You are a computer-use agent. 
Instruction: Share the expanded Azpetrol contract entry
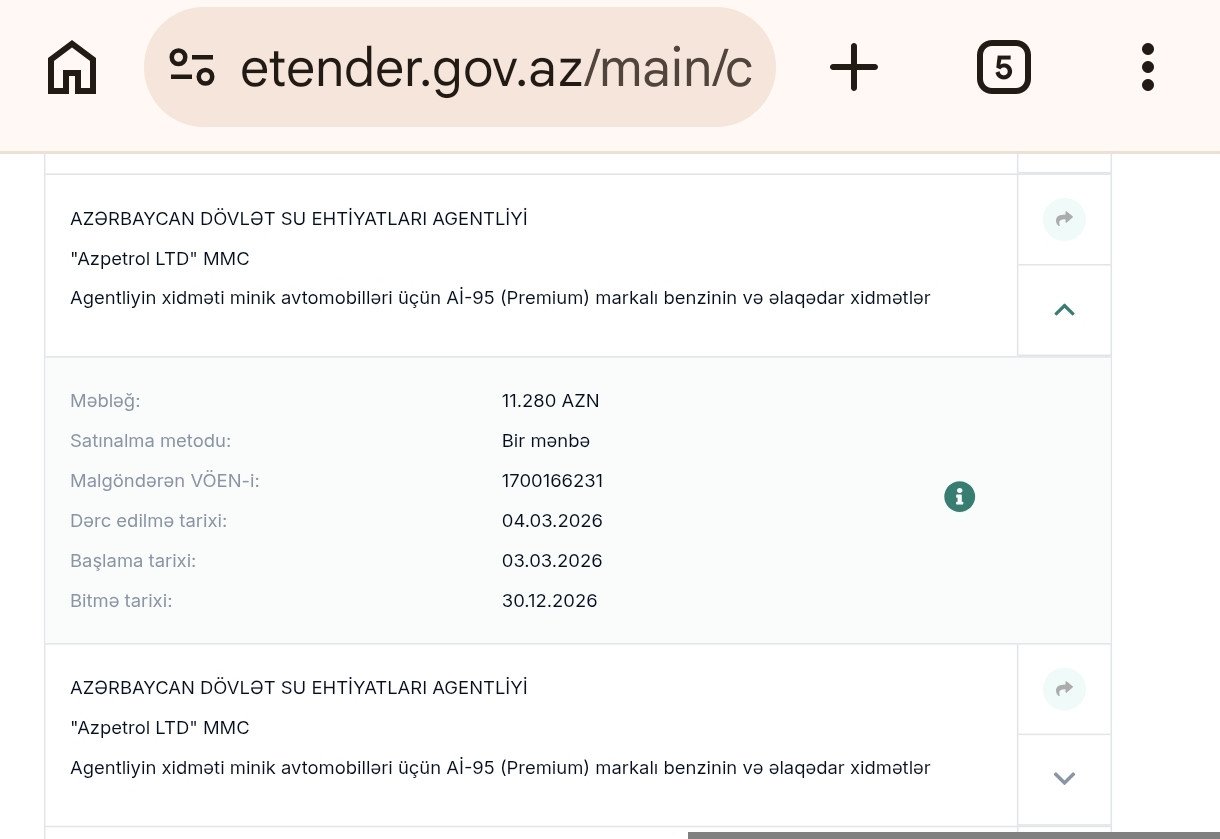(1064, 219)
